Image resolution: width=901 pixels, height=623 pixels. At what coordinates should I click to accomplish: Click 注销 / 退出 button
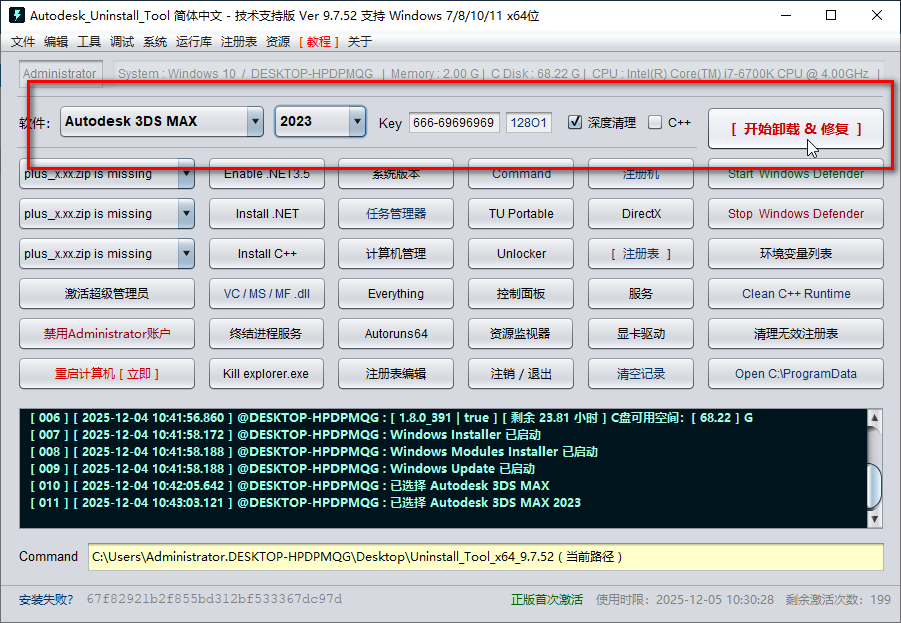521,374
